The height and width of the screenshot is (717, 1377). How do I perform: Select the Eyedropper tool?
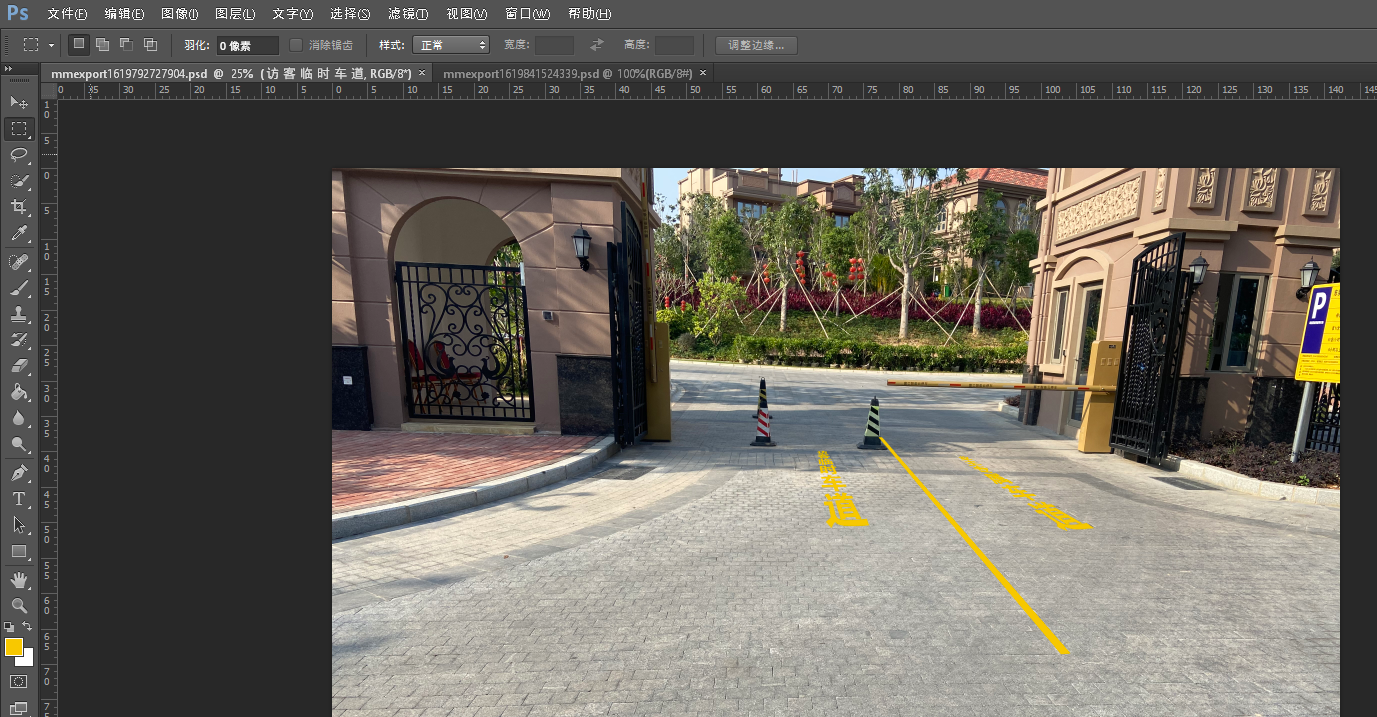coord(19,234)
